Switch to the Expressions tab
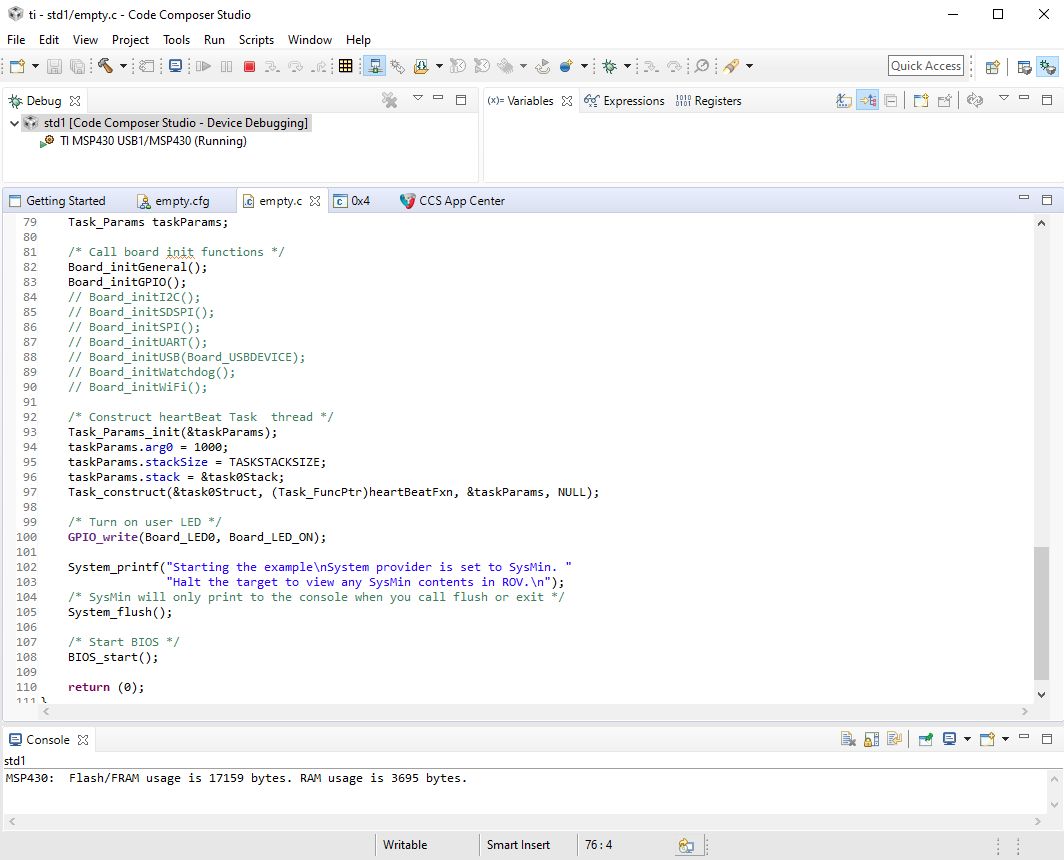Image resolution: width=1064 pixels, height=860 pixels. (x=625, y=101)
